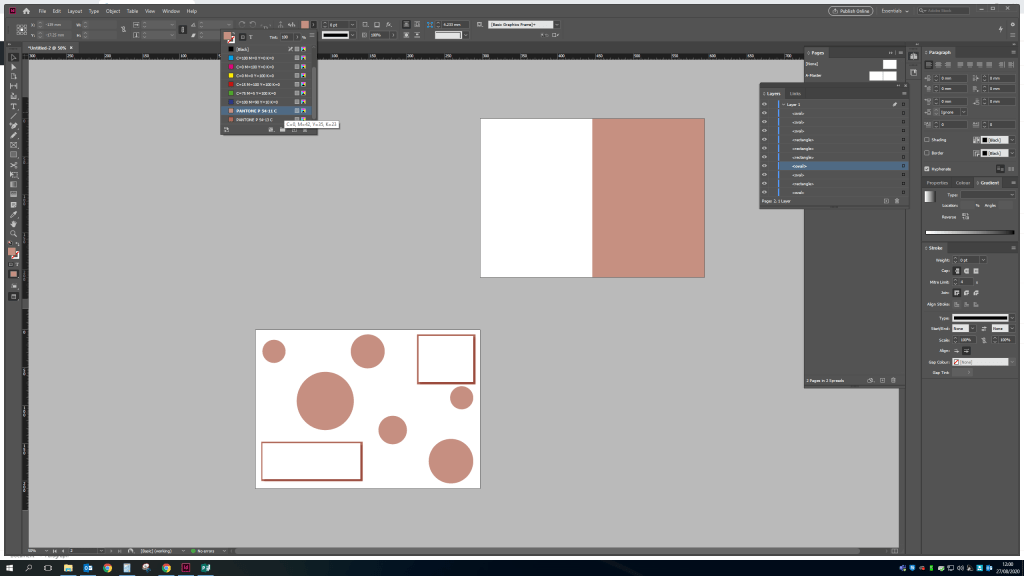
Task: Open the Essentials workspace dropdown
Action: pyautogui.click(x=896, y=11)
